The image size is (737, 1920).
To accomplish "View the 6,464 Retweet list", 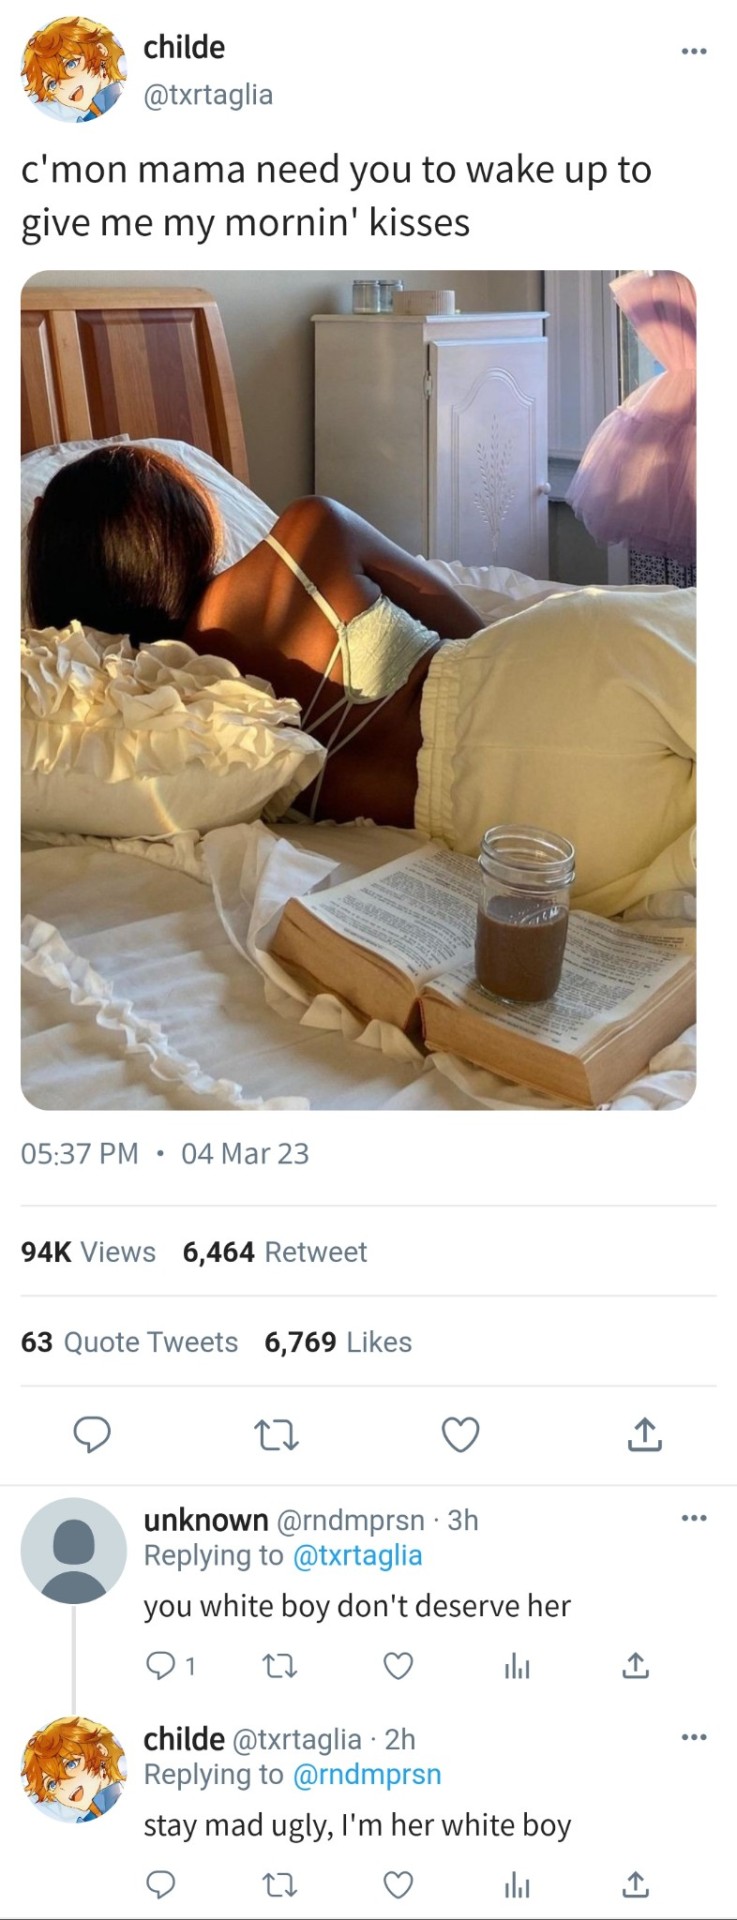I will (274, 1252).
